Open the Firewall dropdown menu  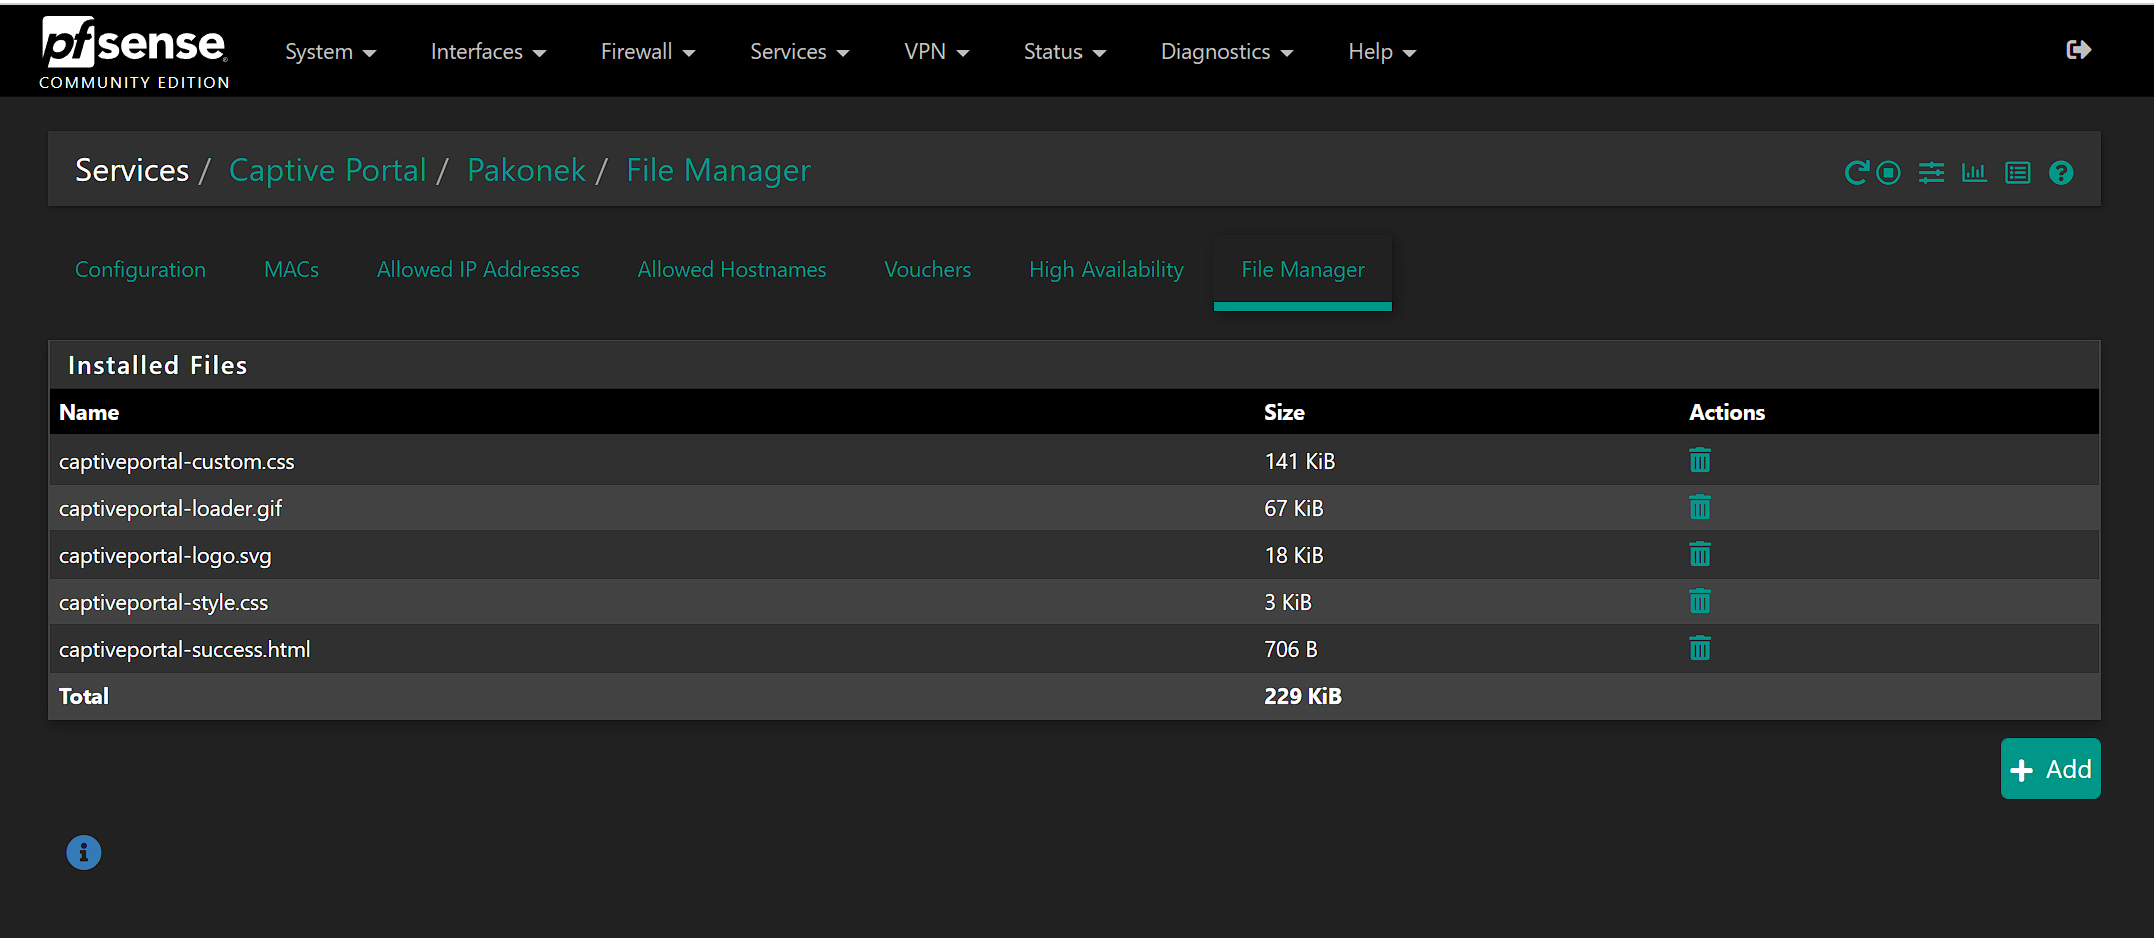647,52
